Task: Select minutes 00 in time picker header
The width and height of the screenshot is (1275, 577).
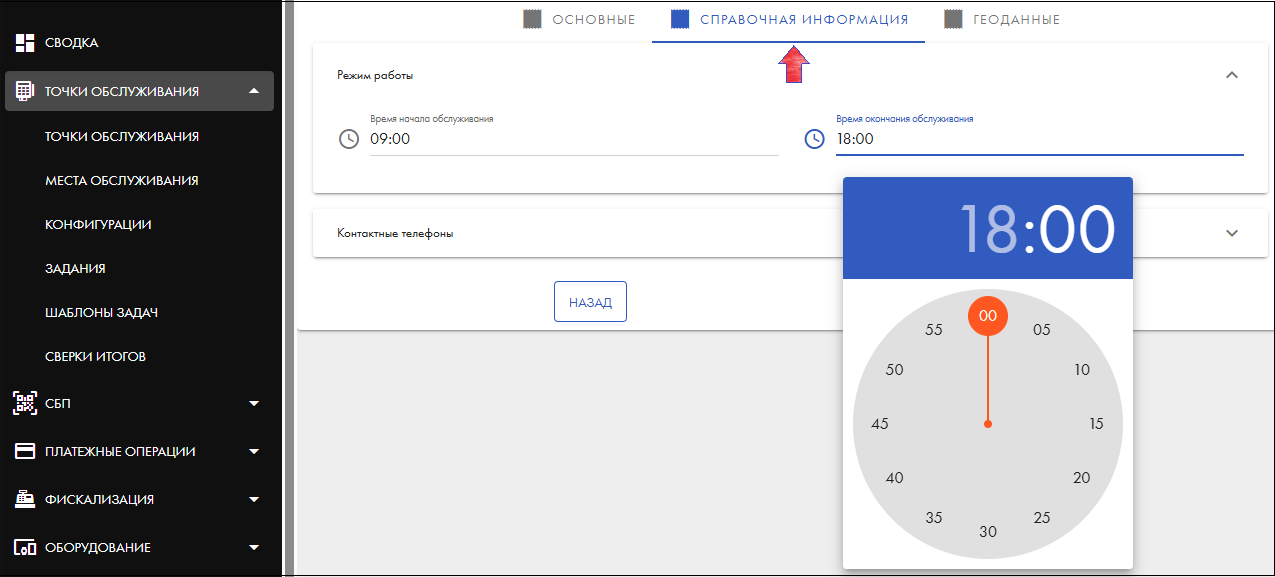Action: (1076, 229)
